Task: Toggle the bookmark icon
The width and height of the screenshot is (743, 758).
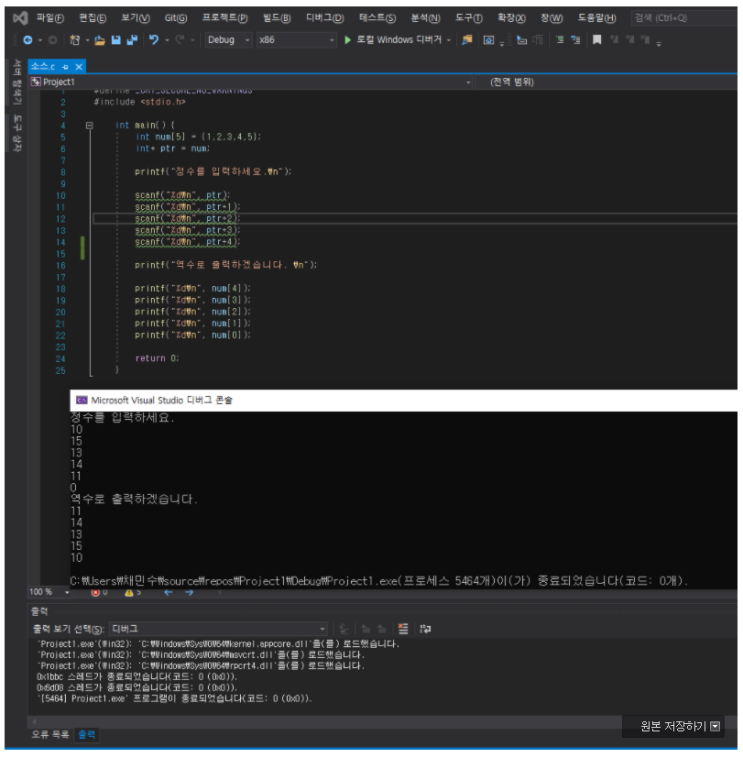Action: point(597,40)
